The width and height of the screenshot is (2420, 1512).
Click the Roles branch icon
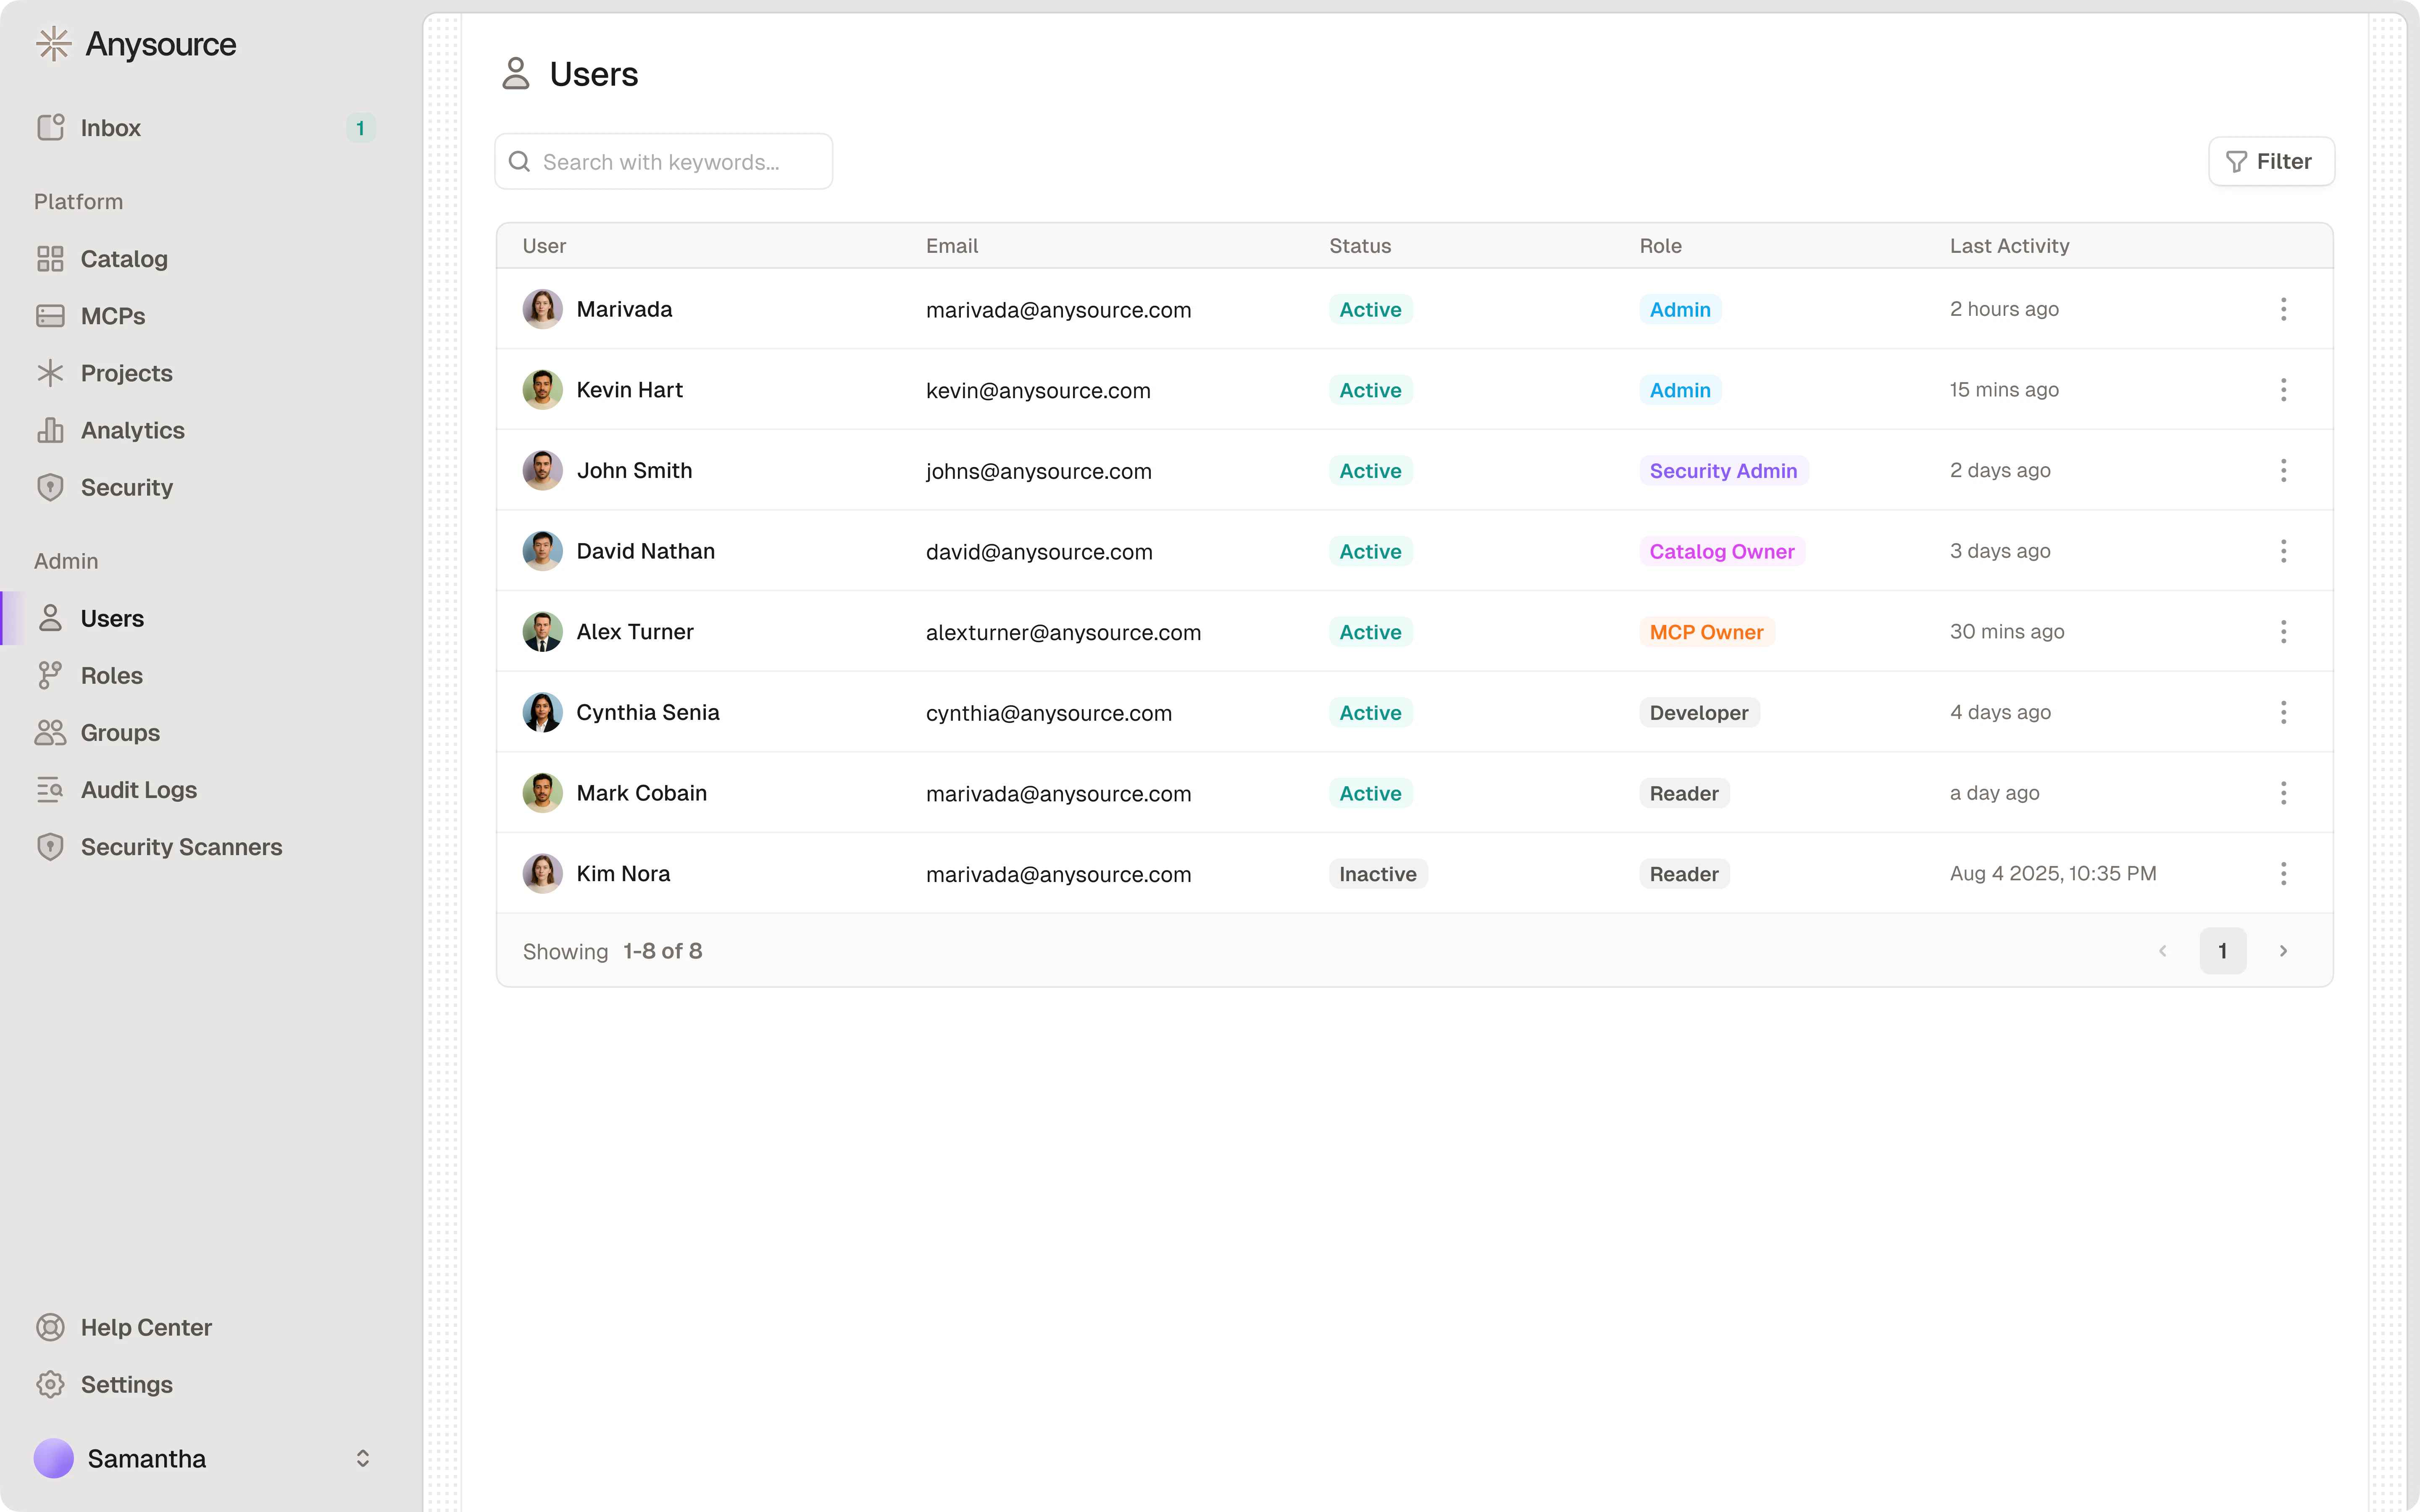pos(50,675)
